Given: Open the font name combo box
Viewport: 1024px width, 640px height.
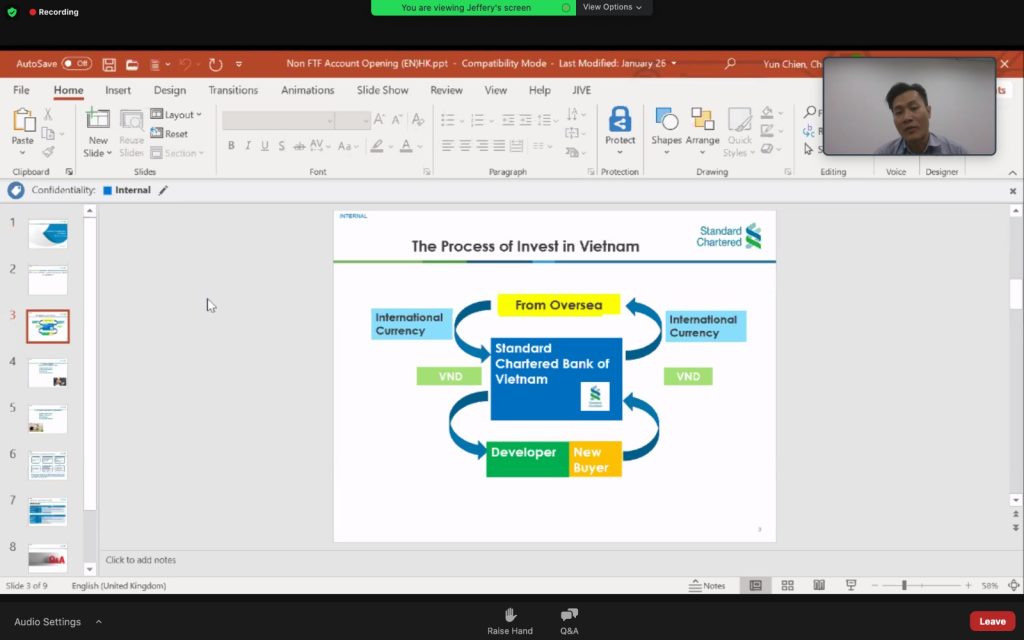Looking at the screenshot, I should point(278,120).
